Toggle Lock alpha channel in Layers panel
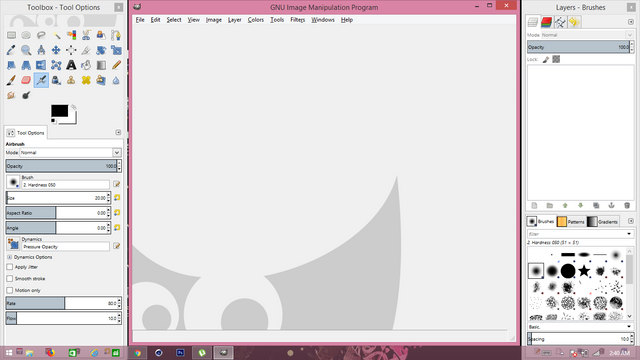Image resolution: width=640 pixels, height=360 pixels. click(556, 60)
